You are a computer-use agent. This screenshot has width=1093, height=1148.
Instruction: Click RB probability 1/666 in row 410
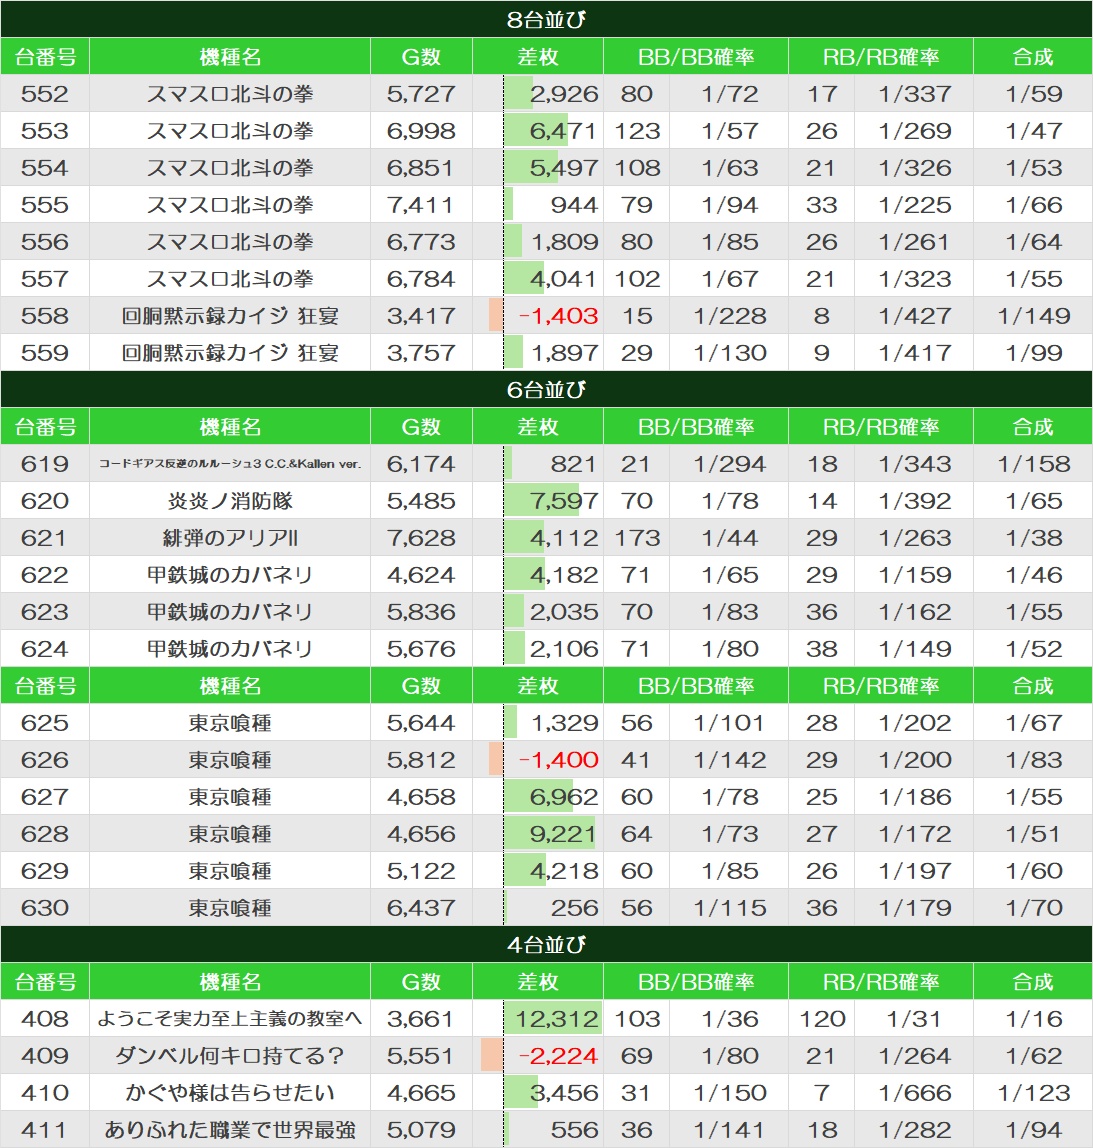[914, 1092]
